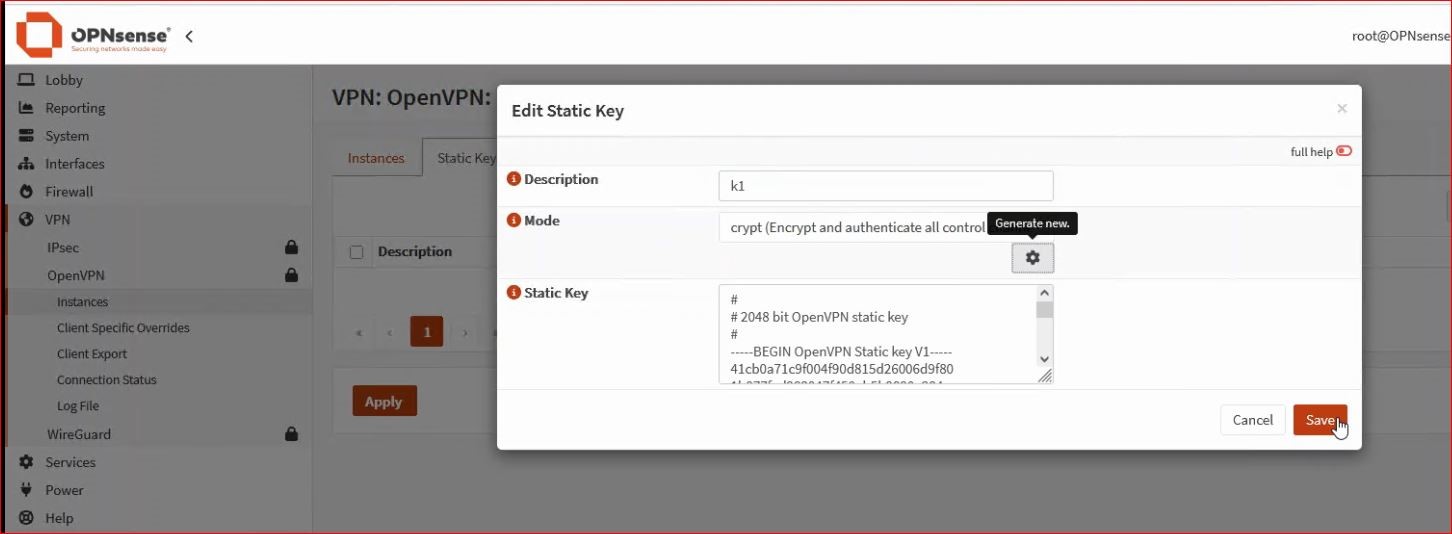Click the Description info icon
The width and height of the screenshot is (1452, 534).
(x=514, y=179)
